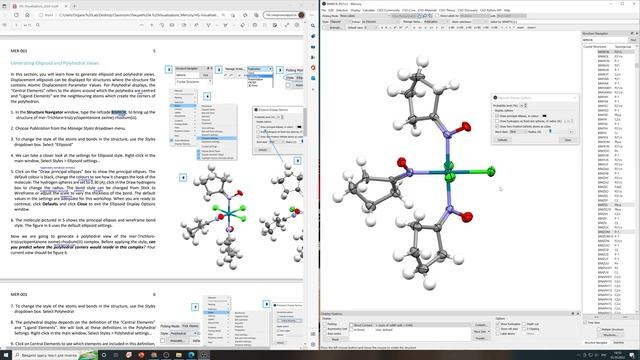640x360 pixels.
Task: Toggle the Tree View checkbox
Action: (x=585, y=322)
